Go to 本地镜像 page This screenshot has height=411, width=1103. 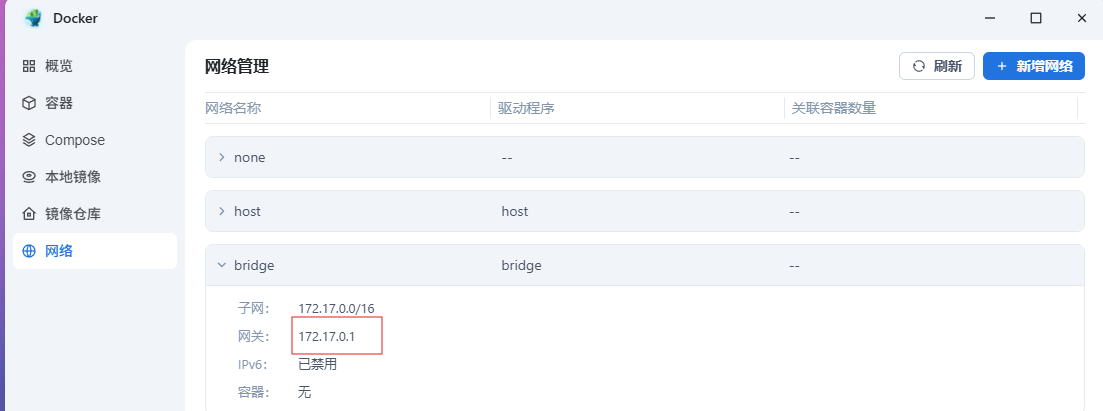(x=73, y=177)
